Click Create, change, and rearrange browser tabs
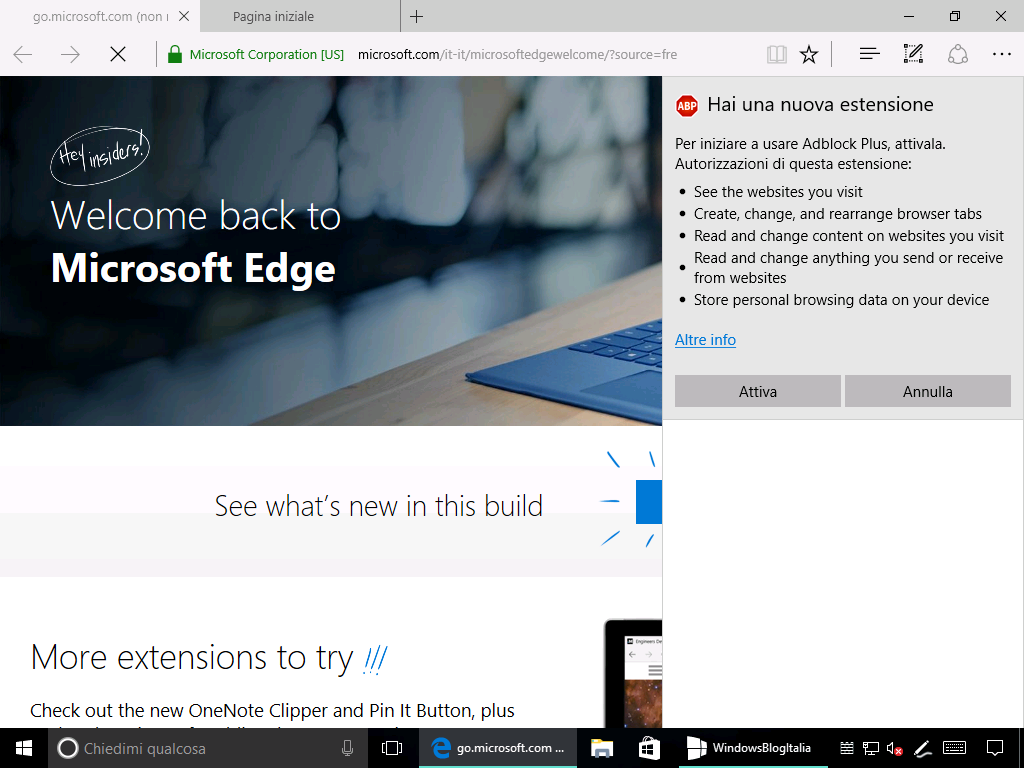1024x768 pixels. (x=837, y=214)
